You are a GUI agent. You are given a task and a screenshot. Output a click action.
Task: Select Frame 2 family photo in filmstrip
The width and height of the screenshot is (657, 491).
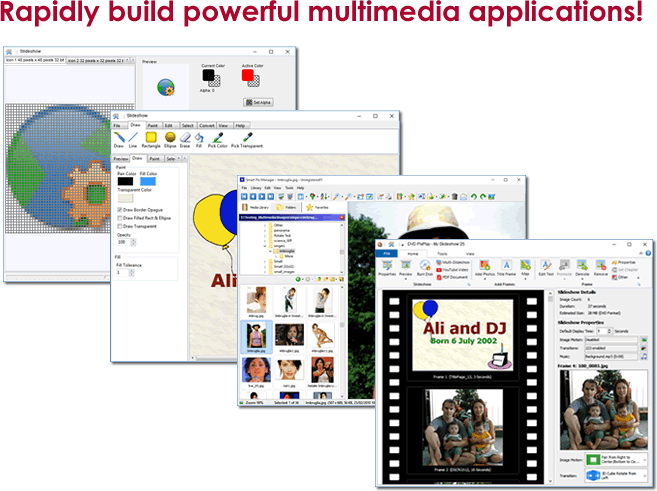tap(463, 427)
